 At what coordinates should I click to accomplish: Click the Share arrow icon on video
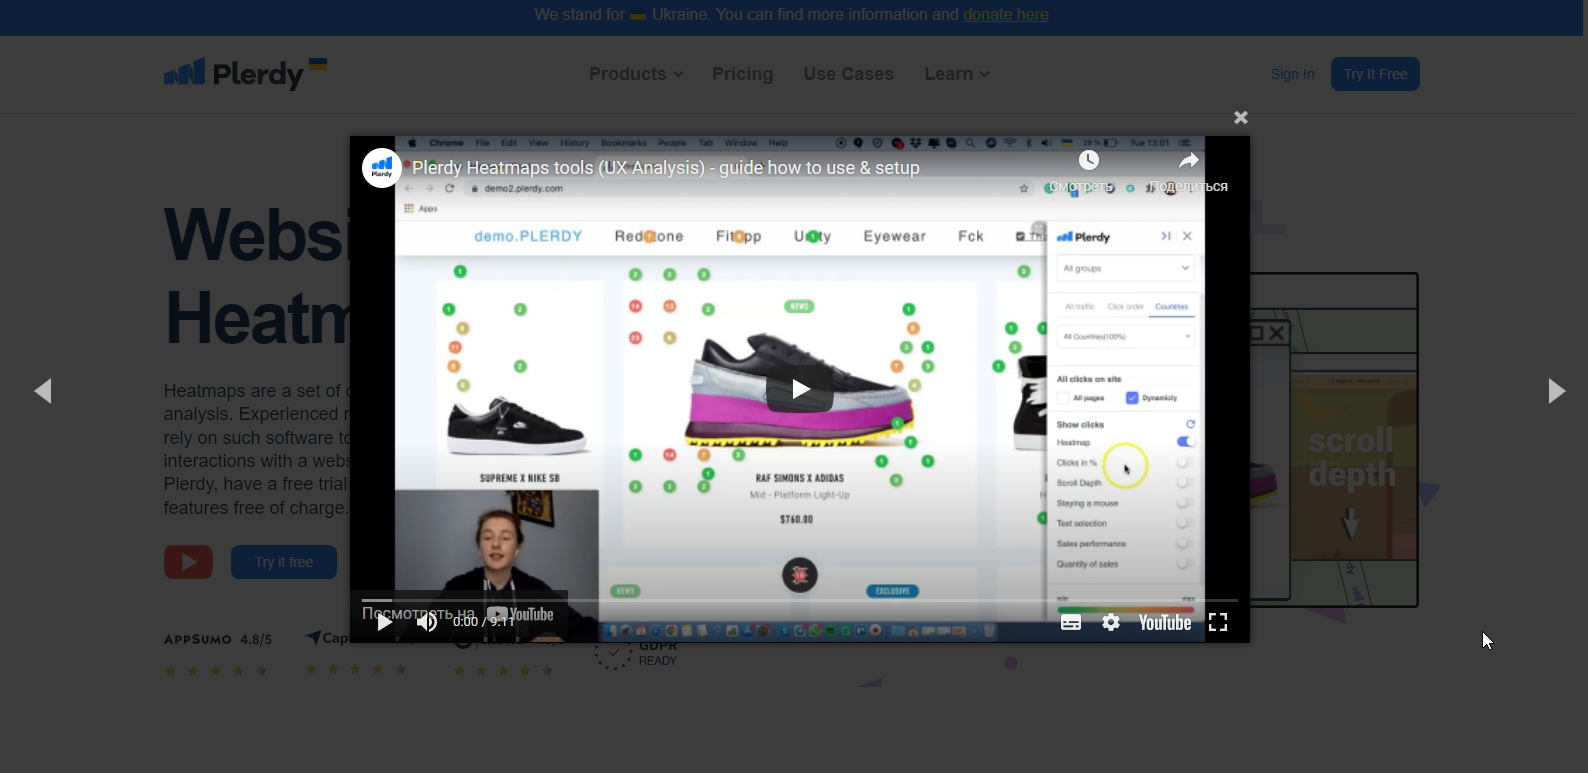point(1188,160)
